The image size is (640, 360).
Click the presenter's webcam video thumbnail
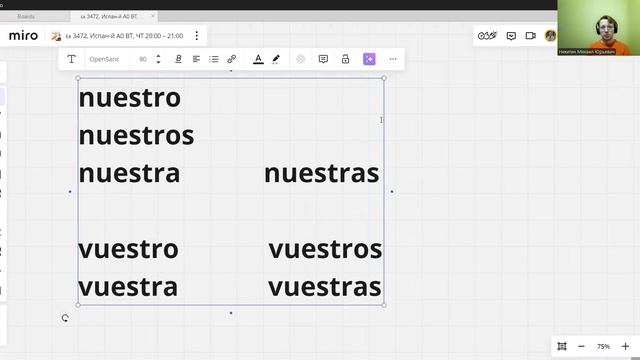coord(598,28)
